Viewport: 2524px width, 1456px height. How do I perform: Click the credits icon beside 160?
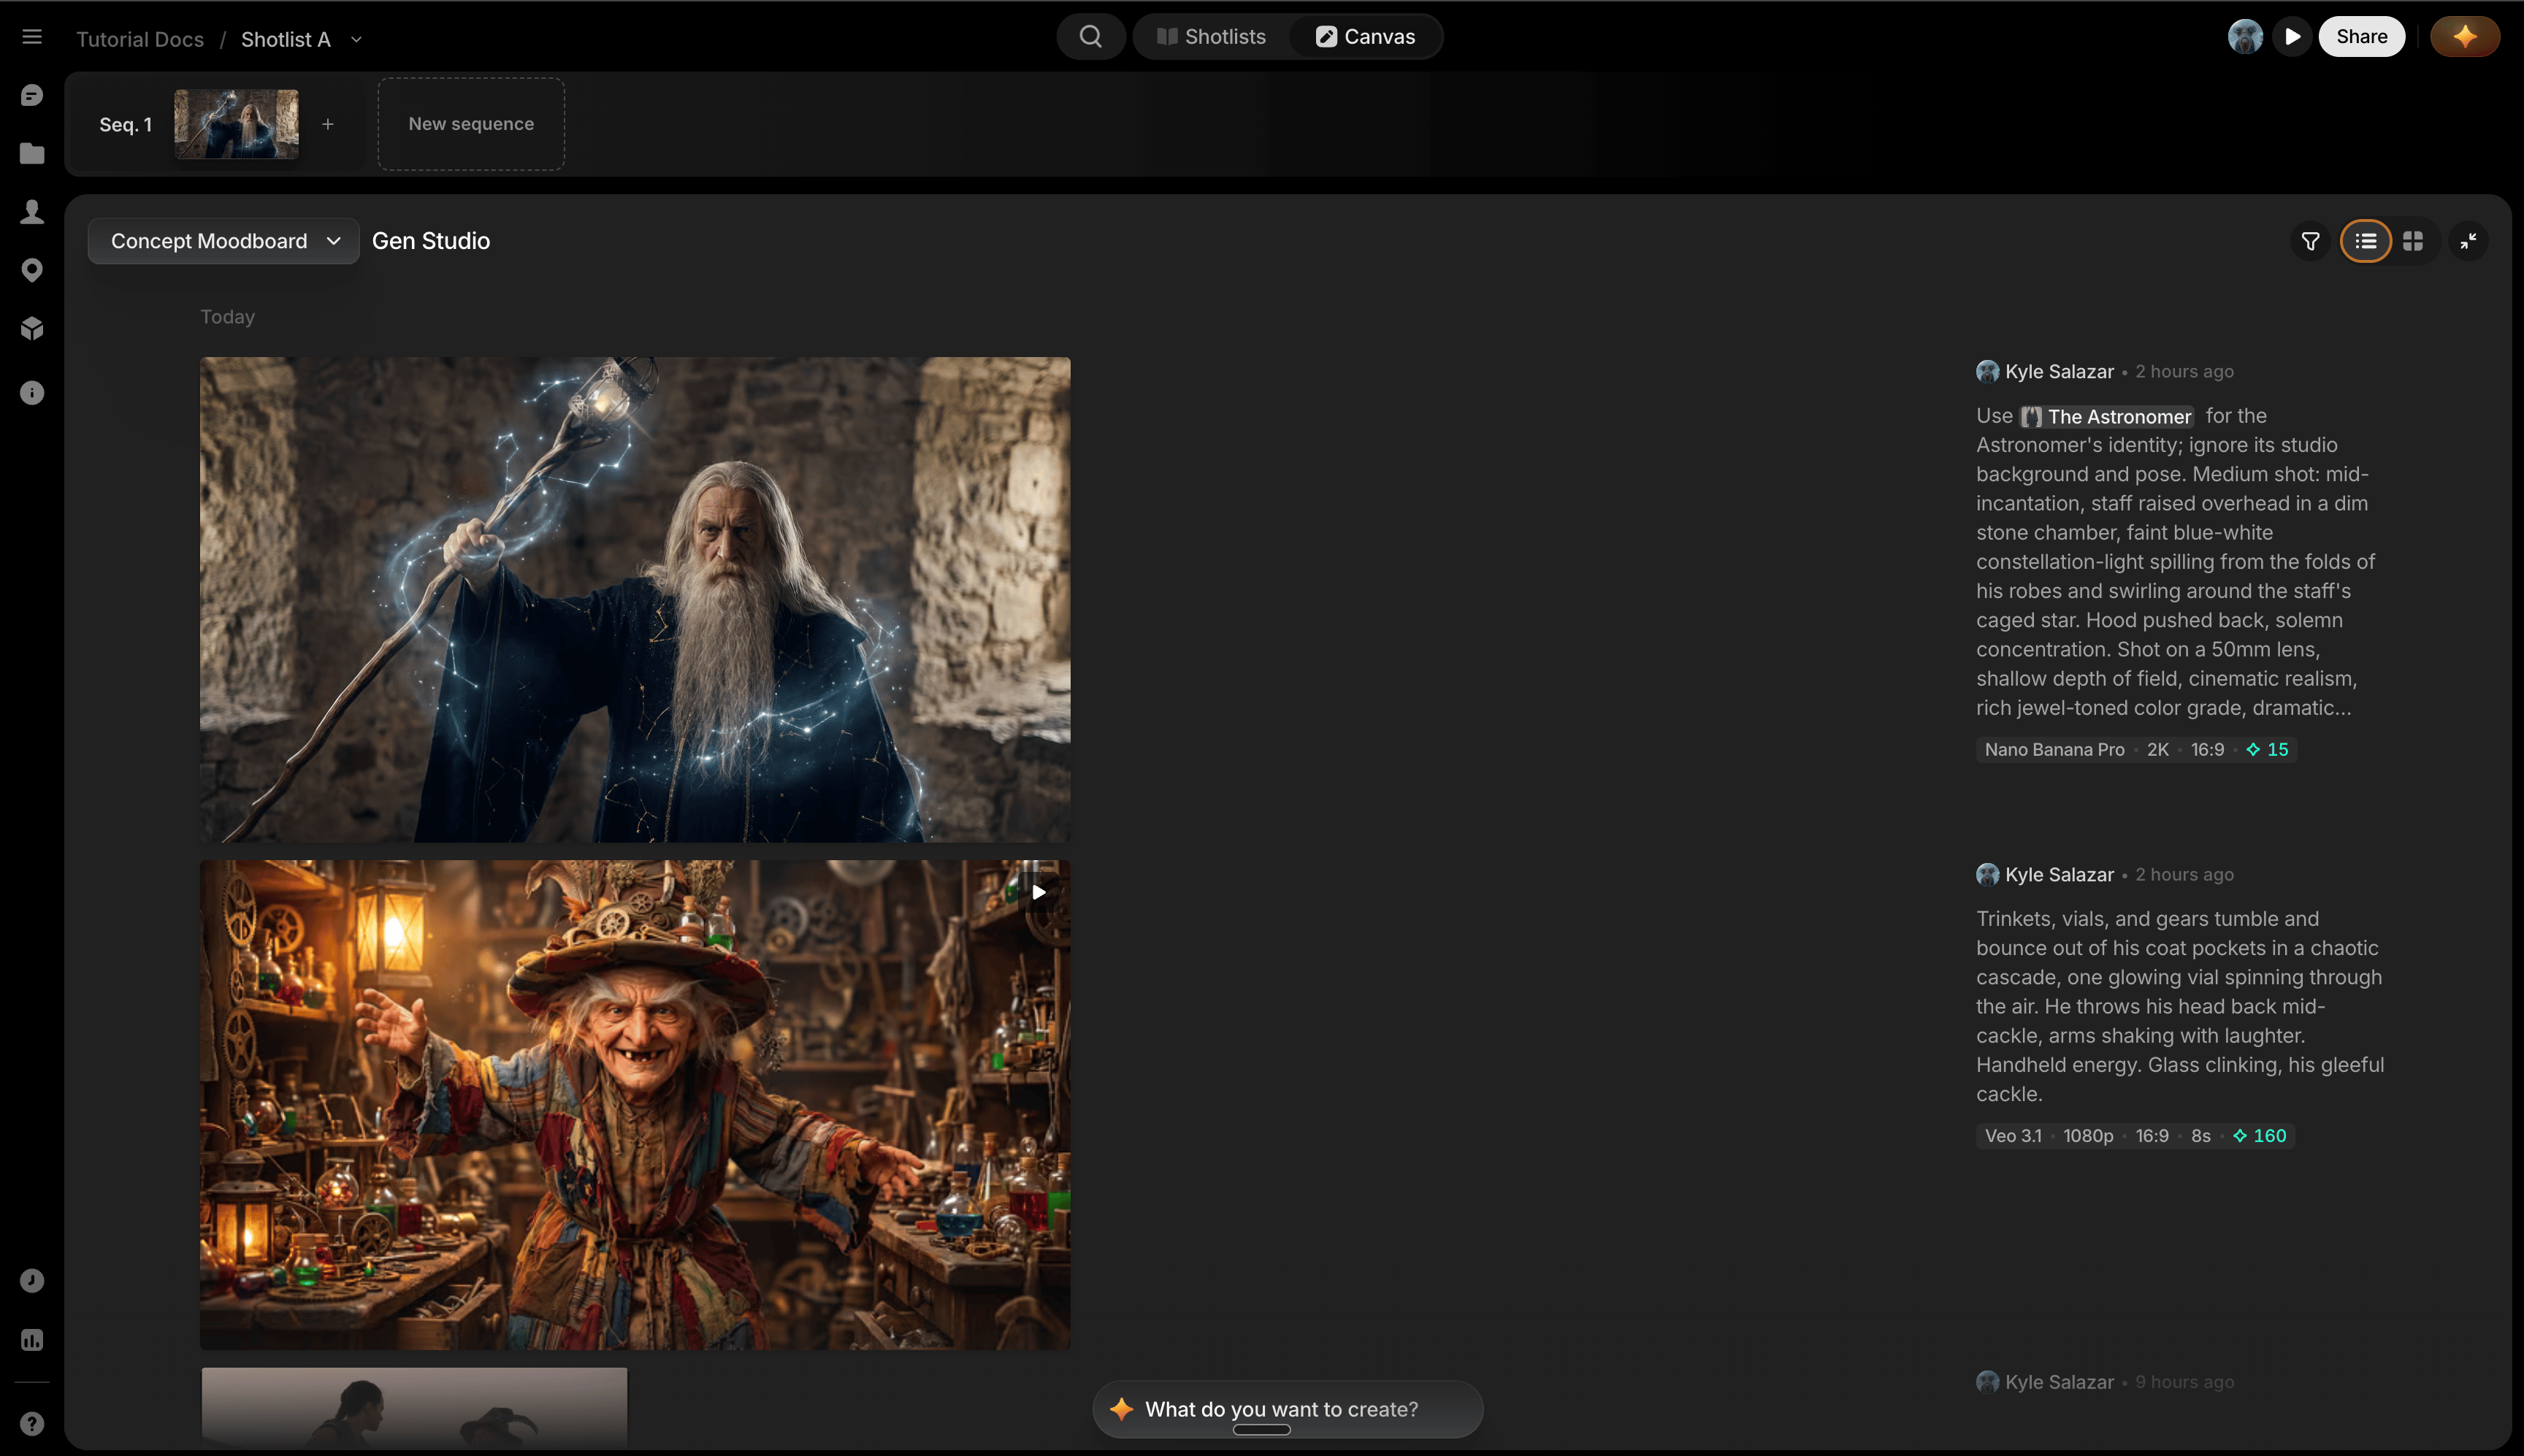click(x=2240, y=1136)
